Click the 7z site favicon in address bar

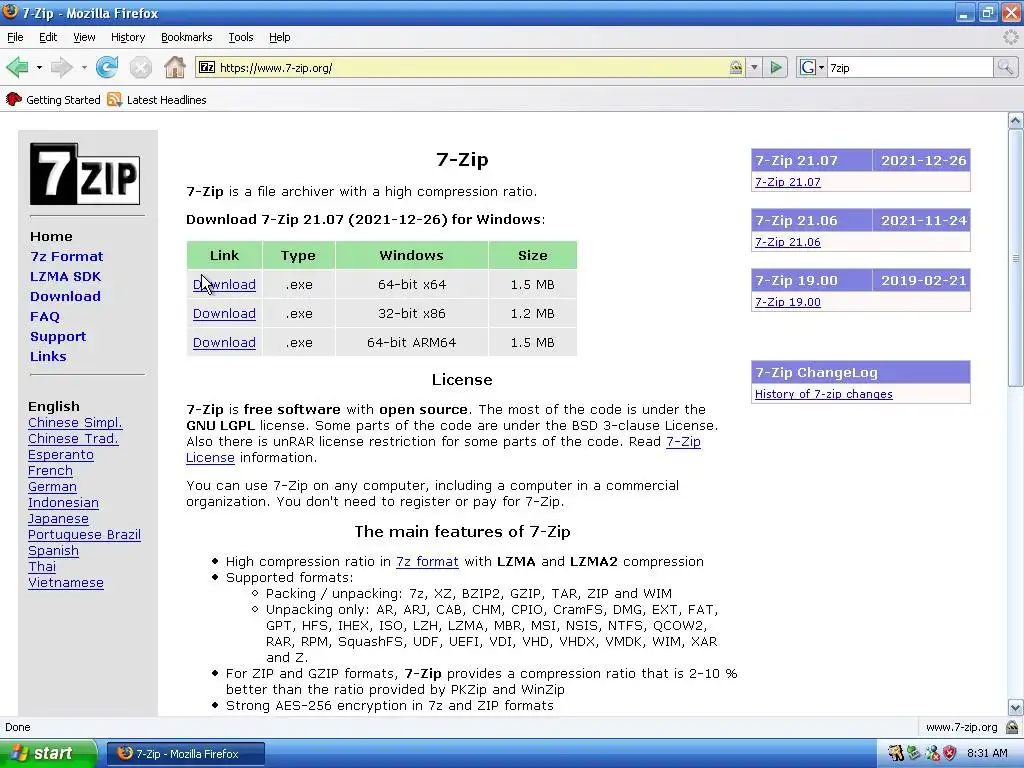206,67
